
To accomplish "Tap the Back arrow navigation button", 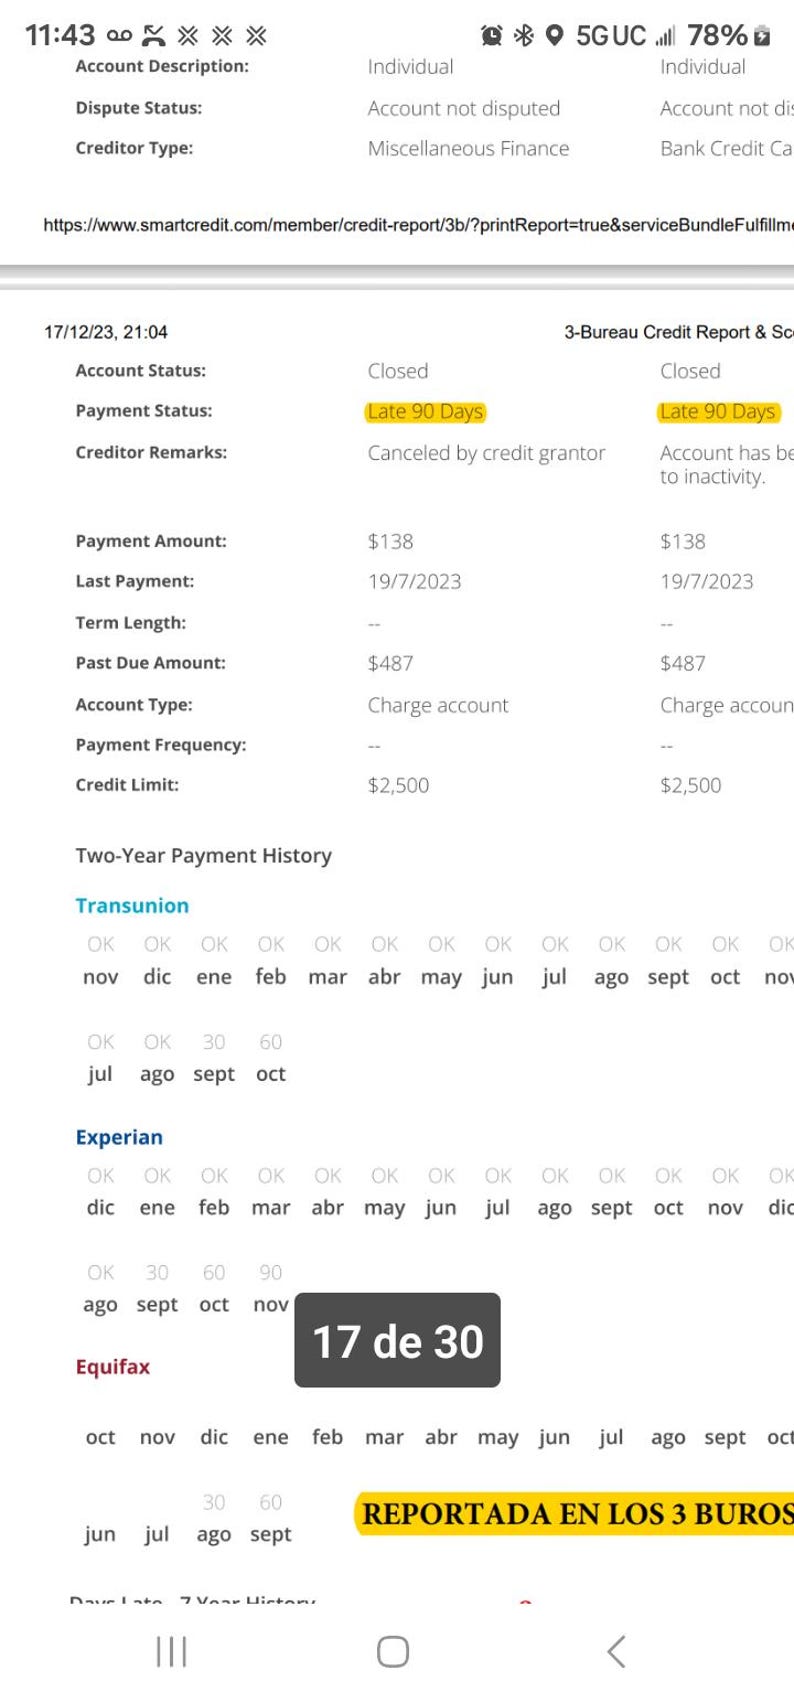I will (x=616, y=1651).
